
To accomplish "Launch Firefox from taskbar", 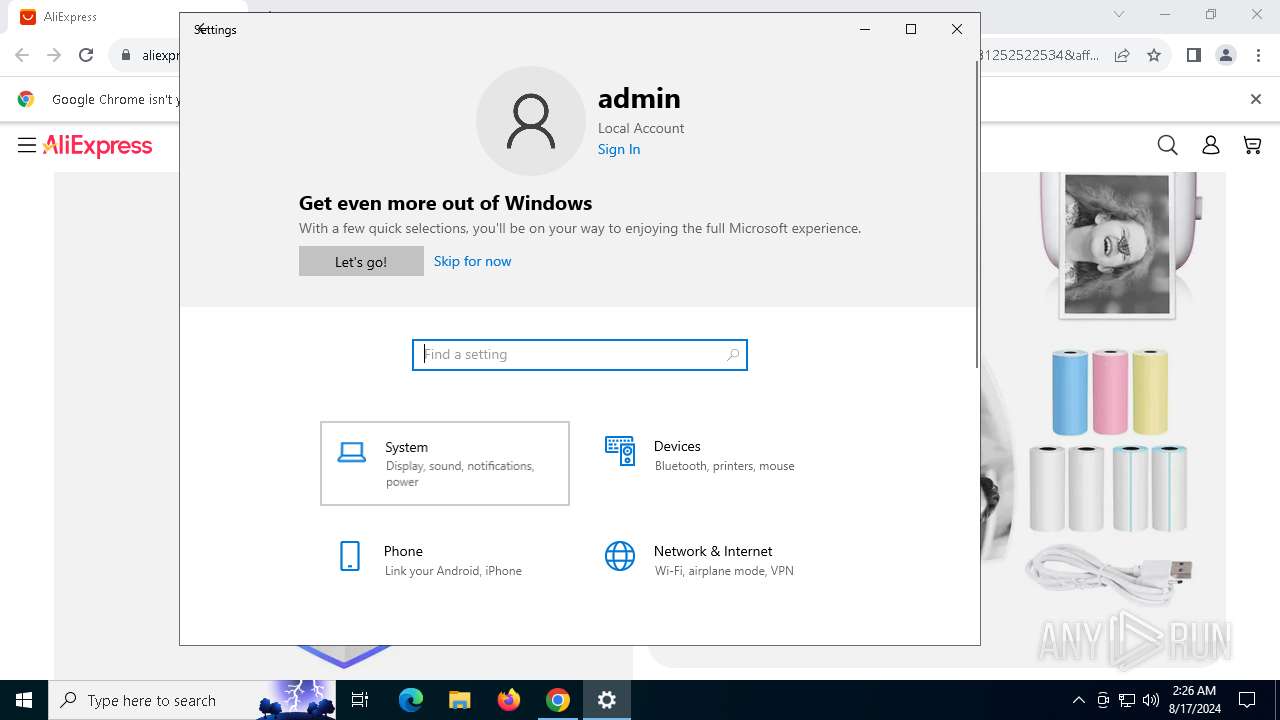I will tap(509, 700).
